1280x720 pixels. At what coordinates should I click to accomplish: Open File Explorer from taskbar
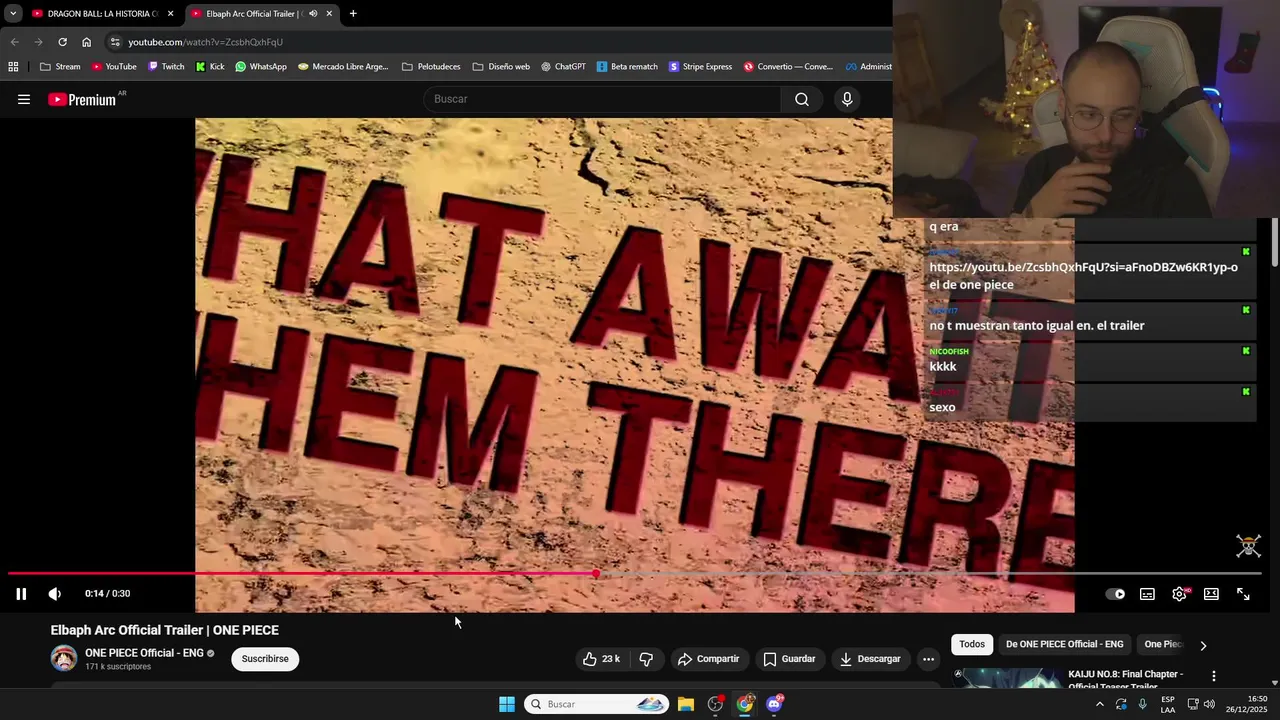(x=686, y=704)
